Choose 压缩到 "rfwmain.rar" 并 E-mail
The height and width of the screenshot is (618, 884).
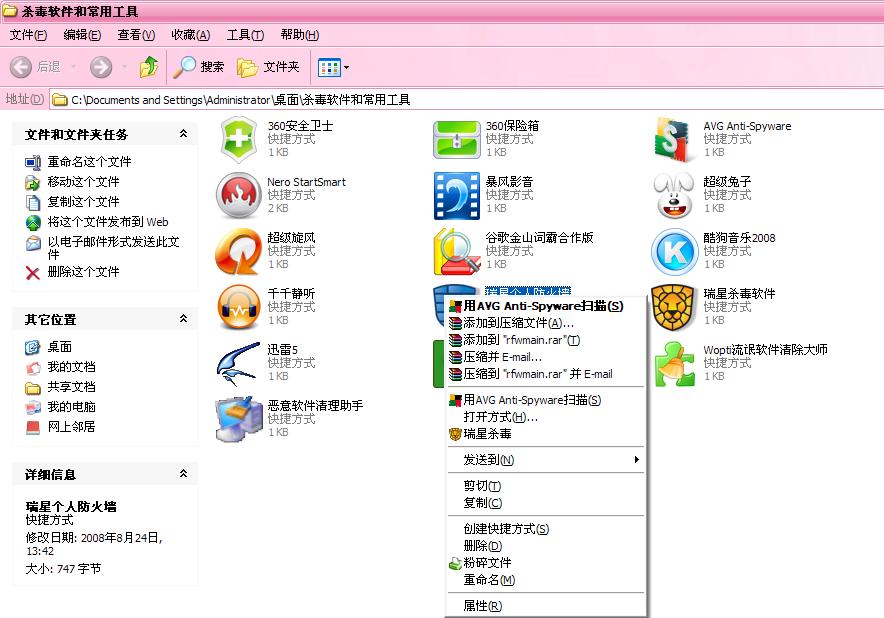coord(546,374)
